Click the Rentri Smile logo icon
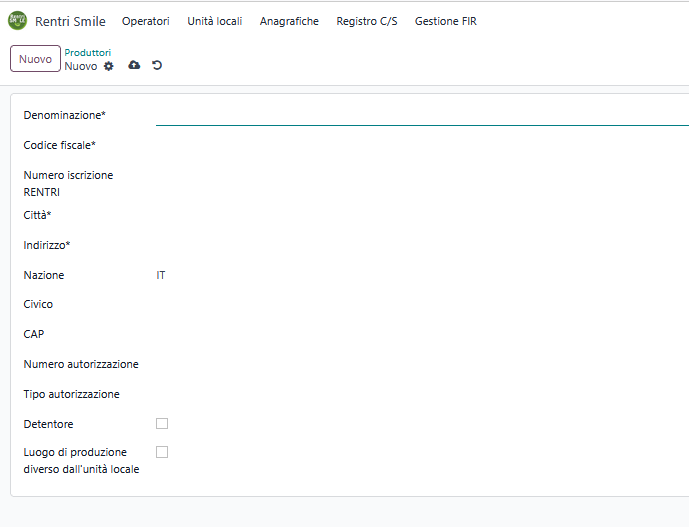Viewport: 689px width, 527px height. (x=18, y=20)
